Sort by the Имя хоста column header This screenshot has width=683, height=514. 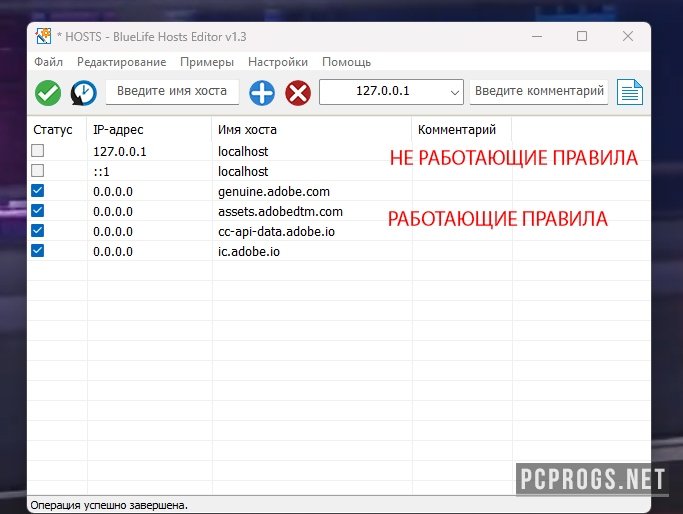[311, 129]
